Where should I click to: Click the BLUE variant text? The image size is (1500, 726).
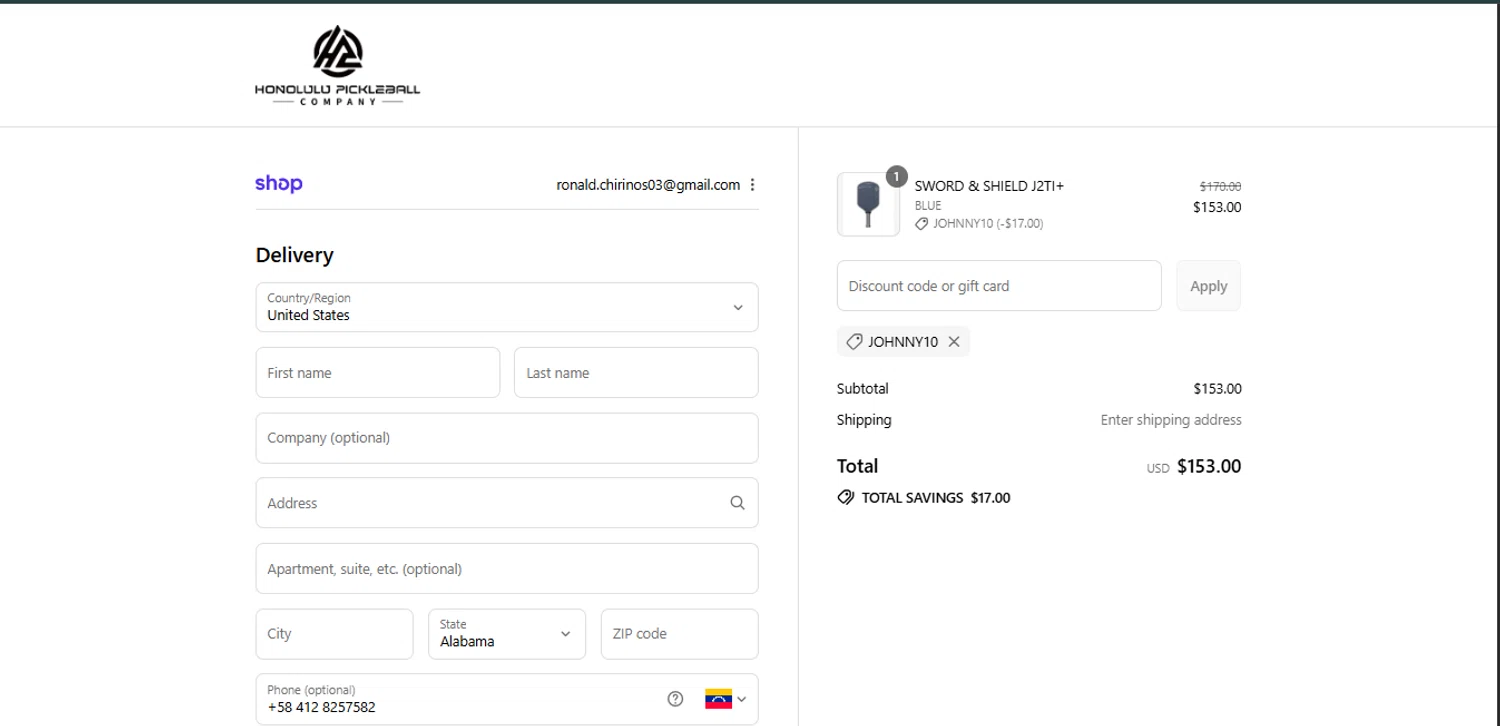[x=928, y=206]
